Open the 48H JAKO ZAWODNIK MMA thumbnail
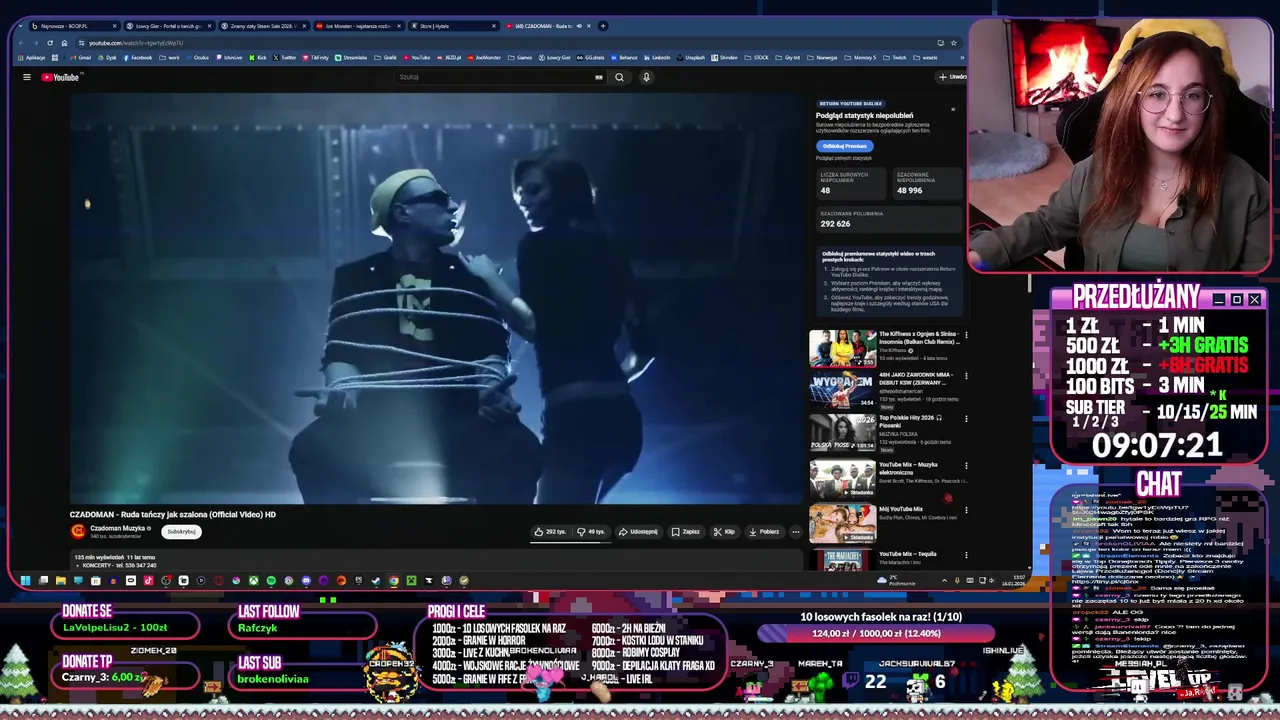This screenshot has height=720, width=1280. coord(842,392)
